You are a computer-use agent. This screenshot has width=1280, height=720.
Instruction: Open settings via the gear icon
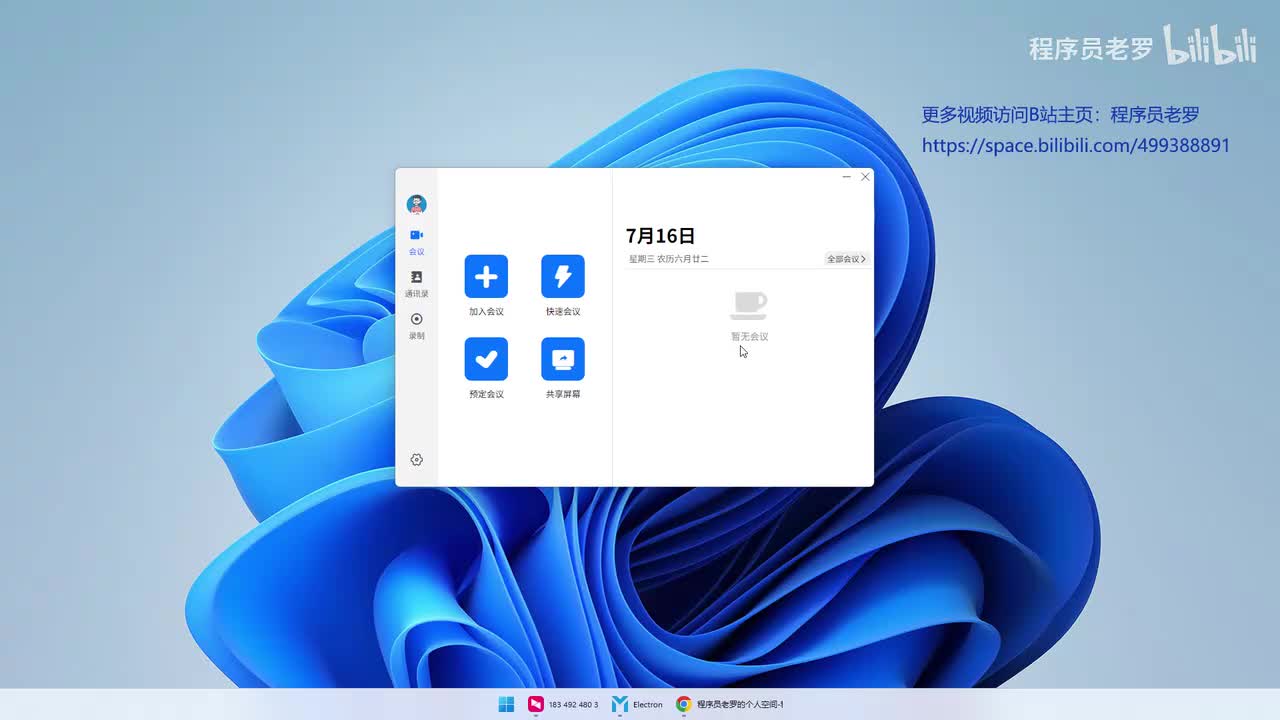click(417, 460)
